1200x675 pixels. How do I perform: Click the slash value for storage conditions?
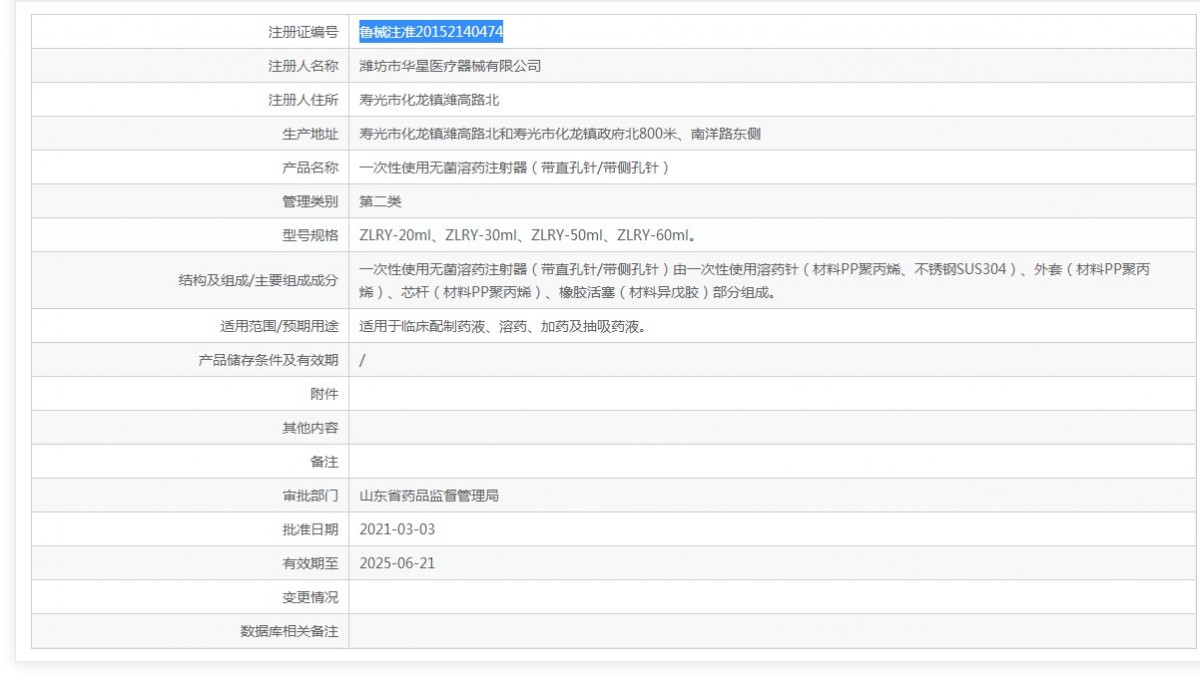click(x=362, y=360)
